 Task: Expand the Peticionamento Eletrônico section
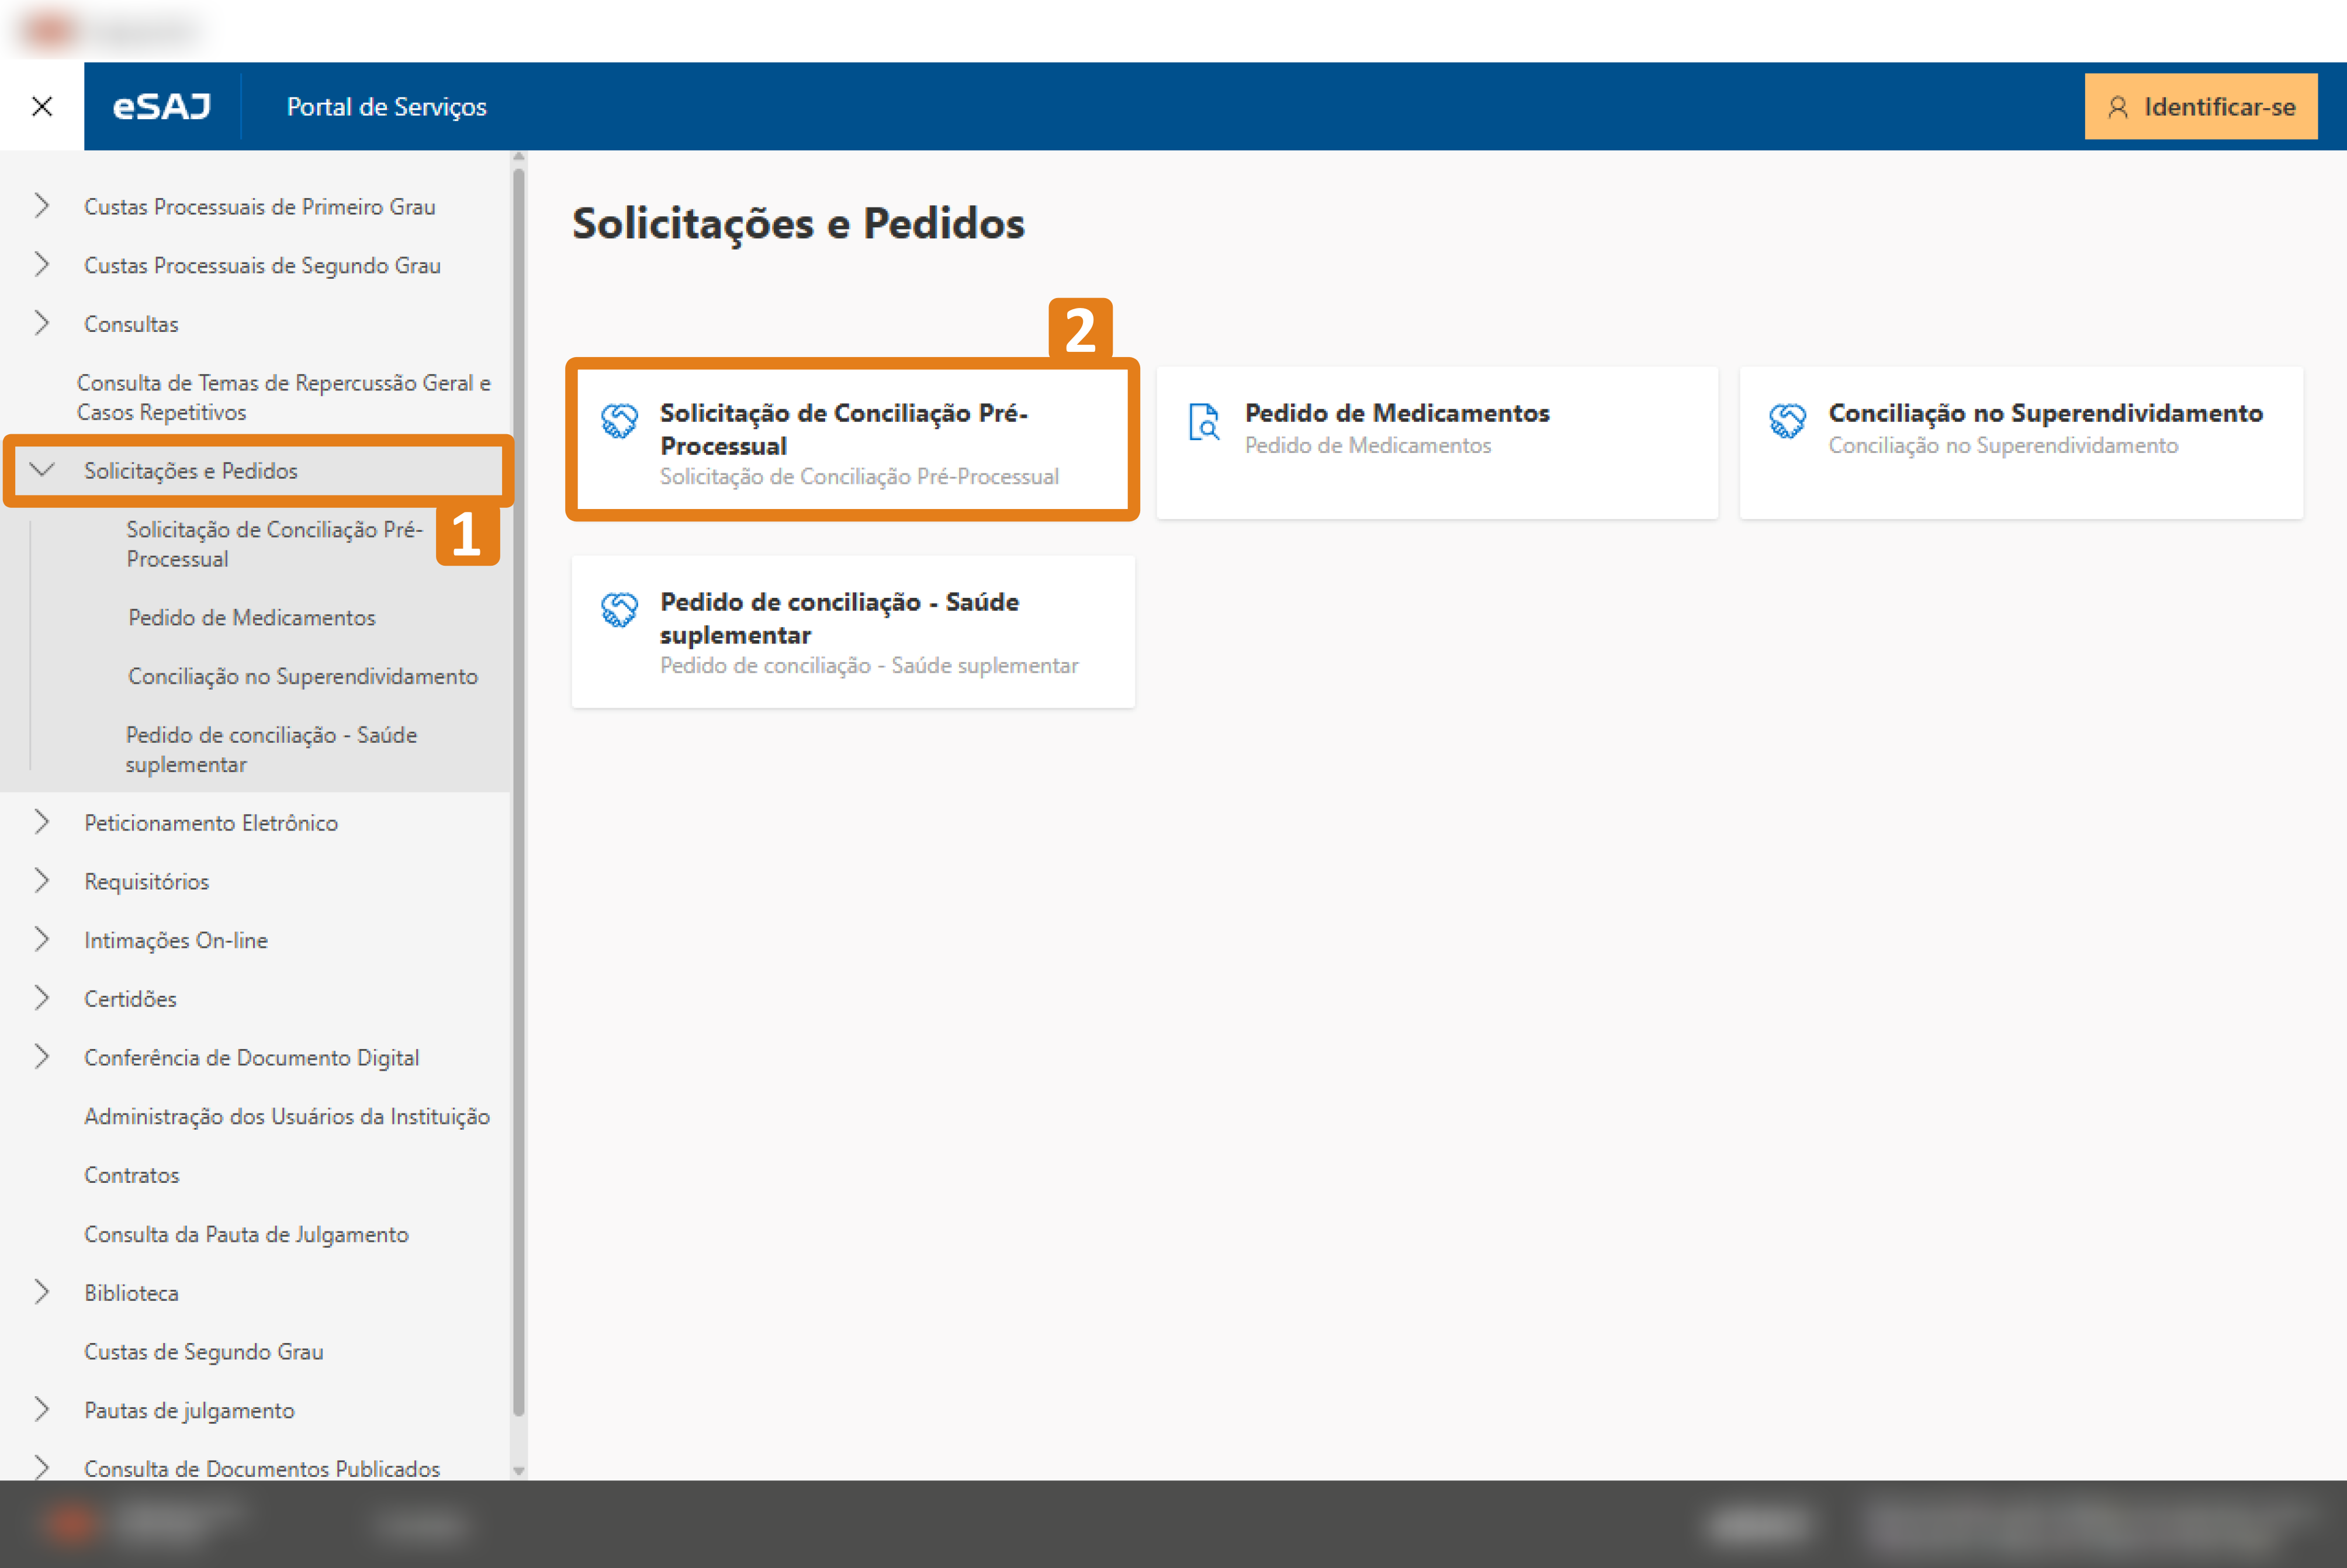coord(42,822)
